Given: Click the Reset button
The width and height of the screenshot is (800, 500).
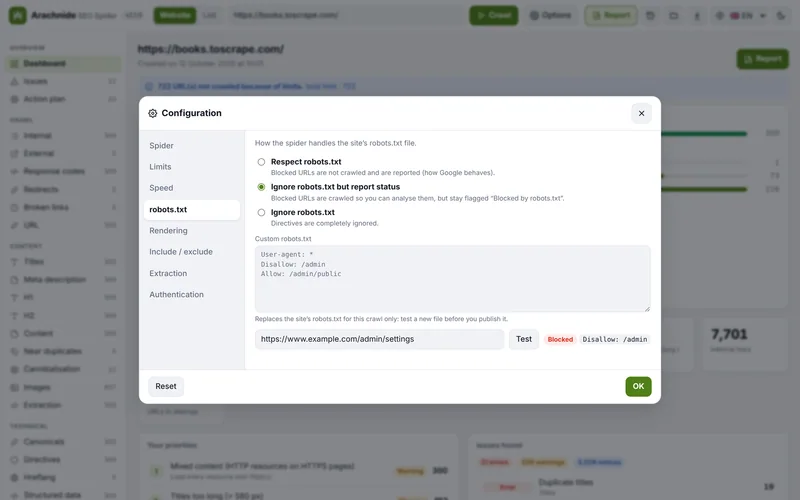Looking at the screenshot, I should [x=166, y=386].
